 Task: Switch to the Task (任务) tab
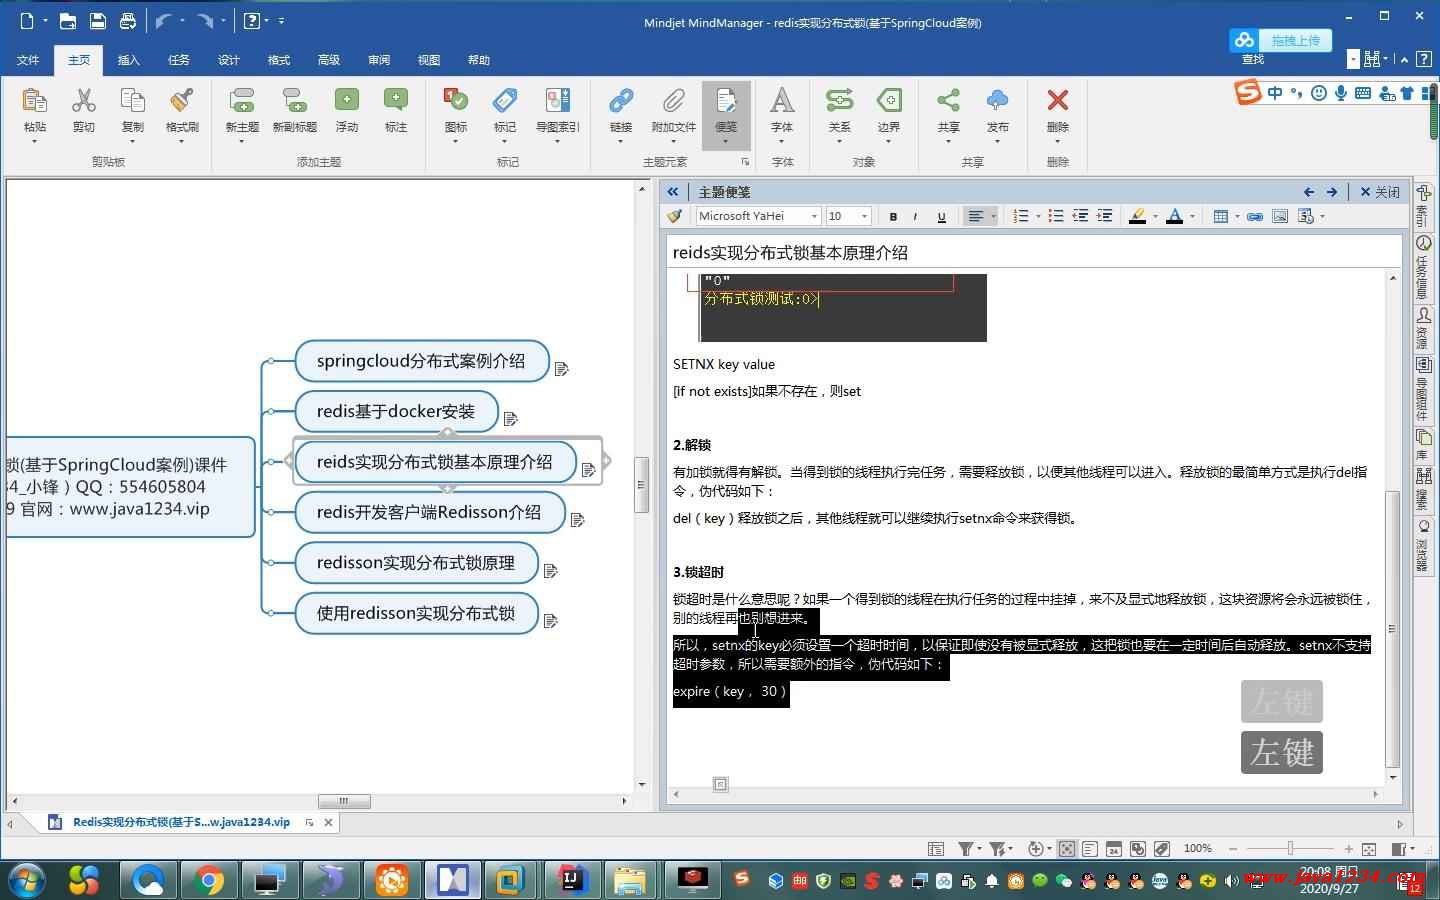click(x=179, y=60)
